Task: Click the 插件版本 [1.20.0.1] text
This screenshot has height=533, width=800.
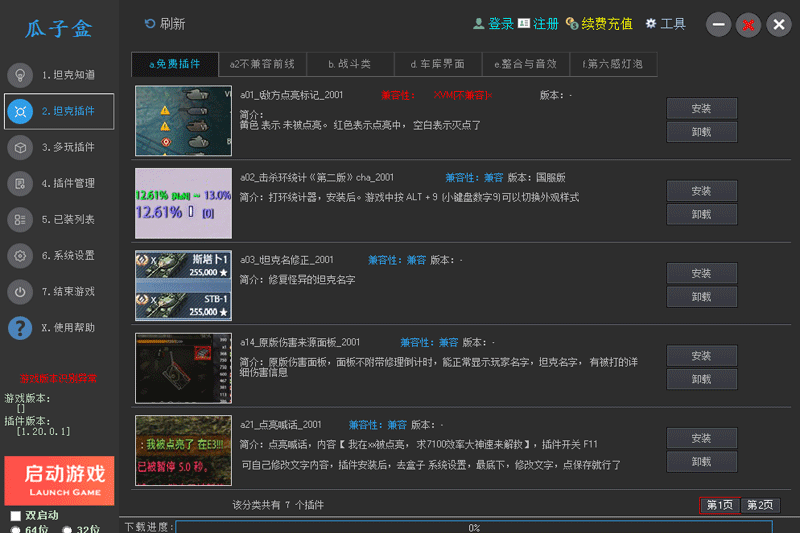Action: (x=37, y=426)
